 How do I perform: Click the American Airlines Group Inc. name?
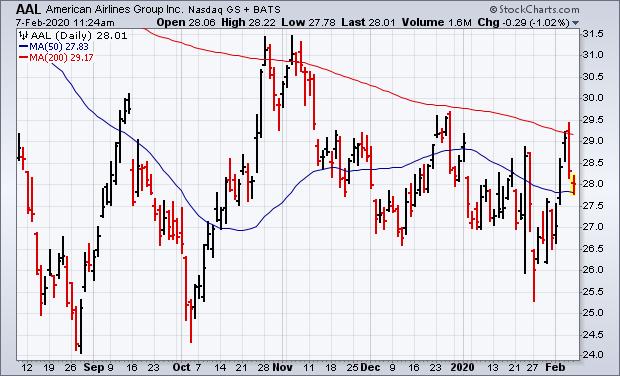[114, 9]
